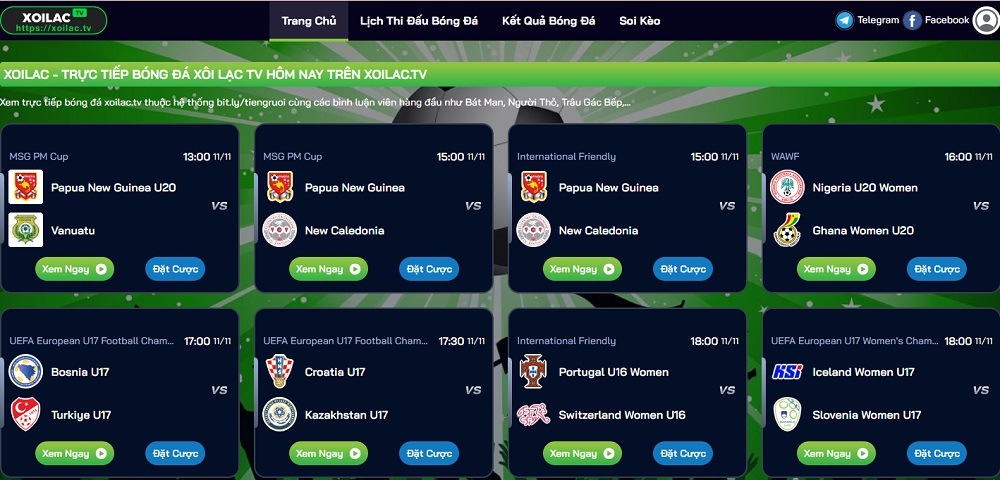This screenshot has height=480, width=1000.
Task: Open the user profile avatar icon
Action: pyautogui.click(x=986, y=20)
